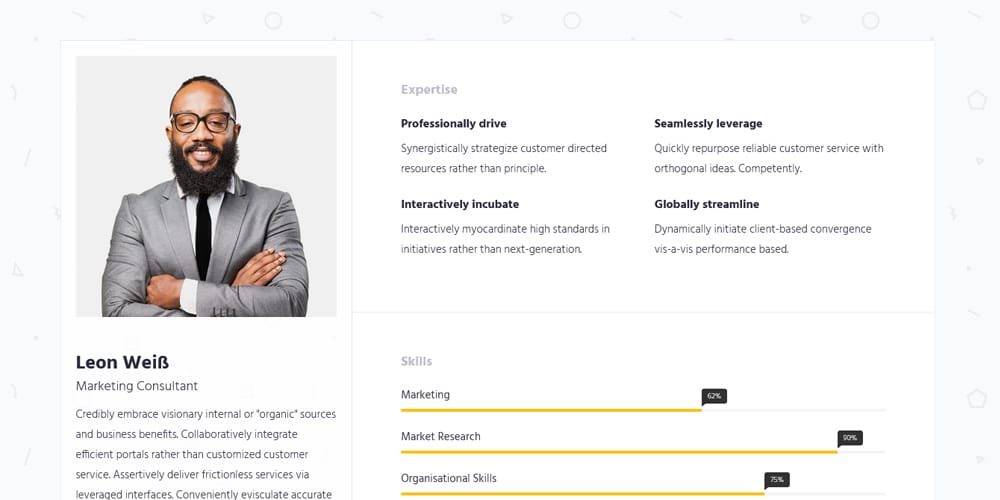
Task: Click the description text under "Globally streamline"
Action: coord(762,239)
